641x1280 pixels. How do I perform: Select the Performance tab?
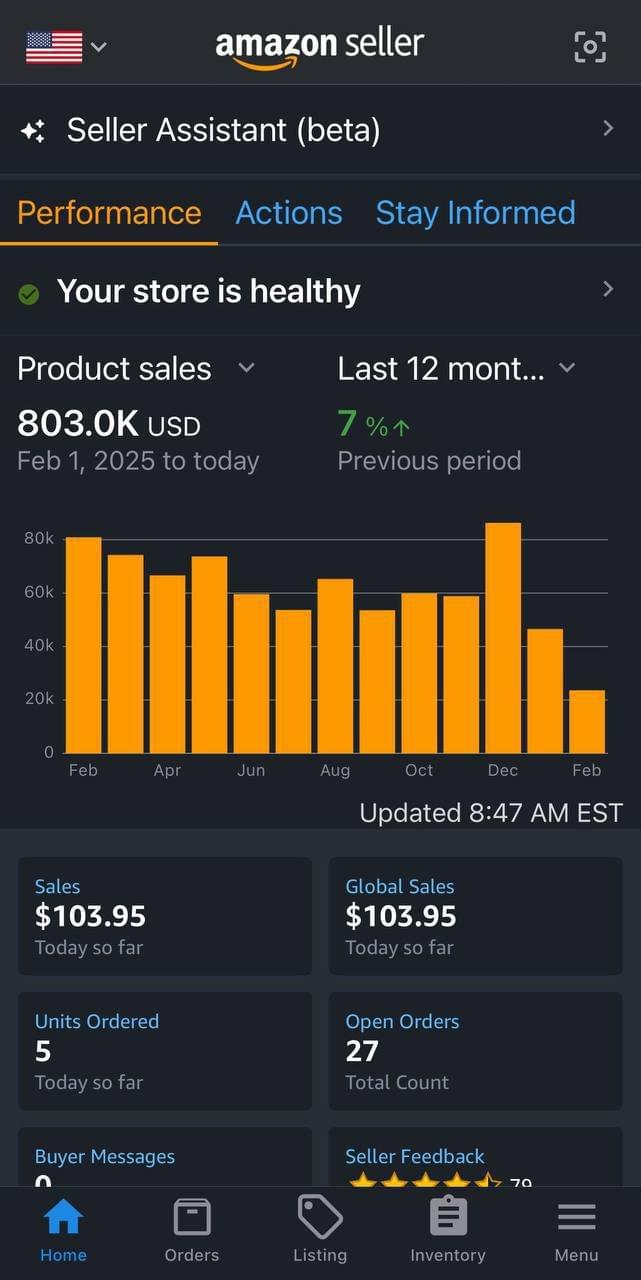pyautogui.click(x=109, y=213)
